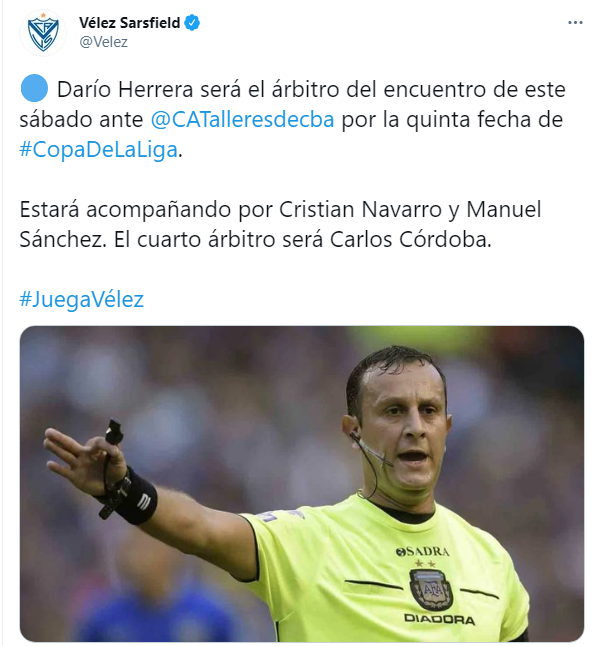The width and height of the screenshot is (595, 646).
Task: Click the referee's black wristband in photo
Action: coord(138,497)
